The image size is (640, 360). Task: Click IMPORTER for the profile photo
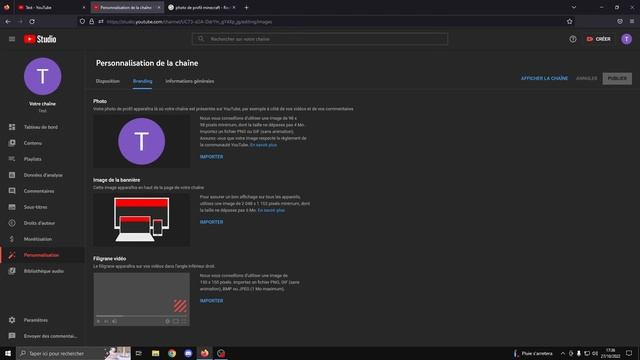(x=211, y=157)
